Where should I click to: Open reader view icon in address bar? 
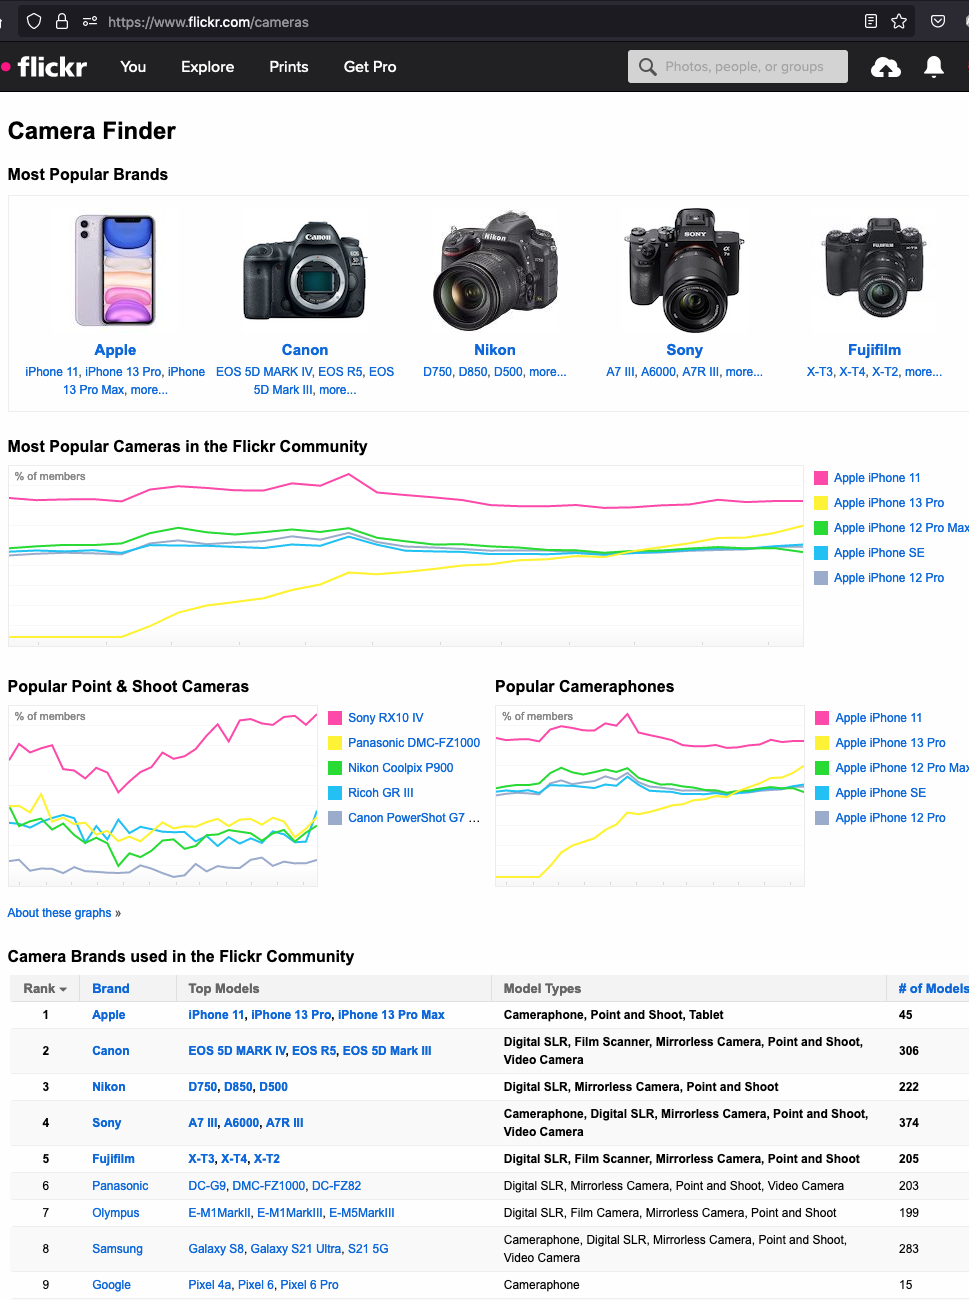coord(871,21)
